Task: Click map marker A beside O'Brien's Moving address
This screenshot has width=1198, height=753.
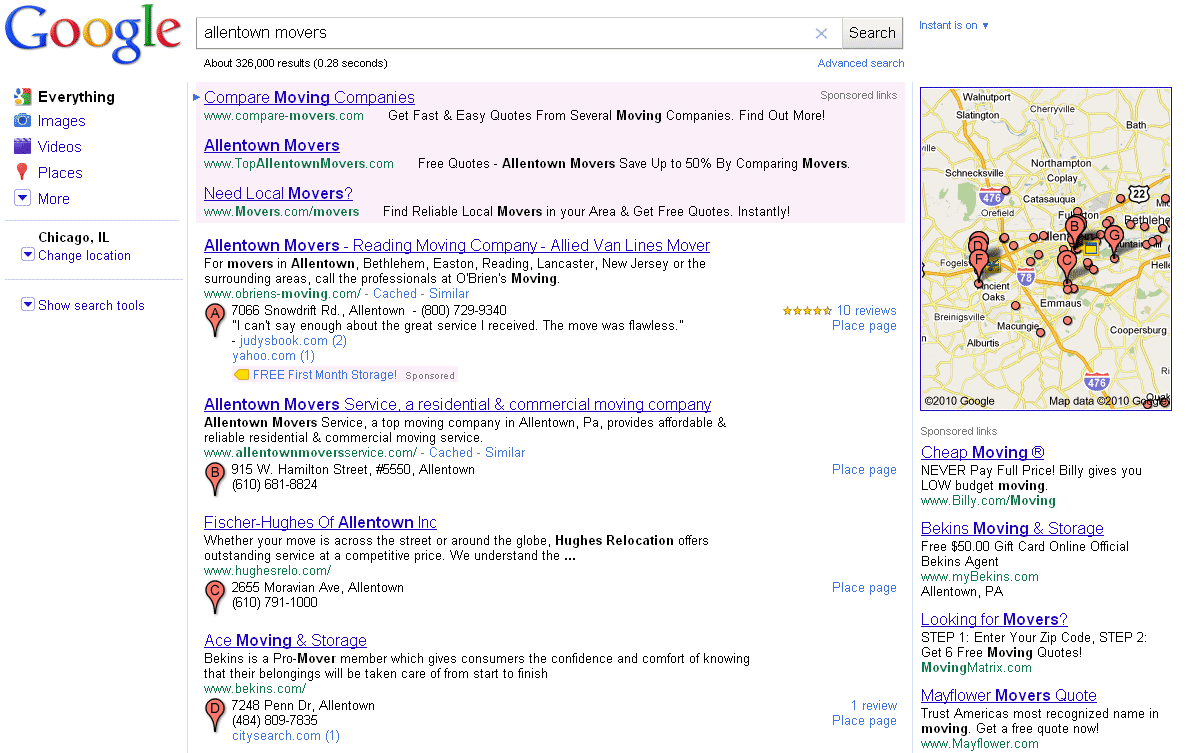Action: 214,320
